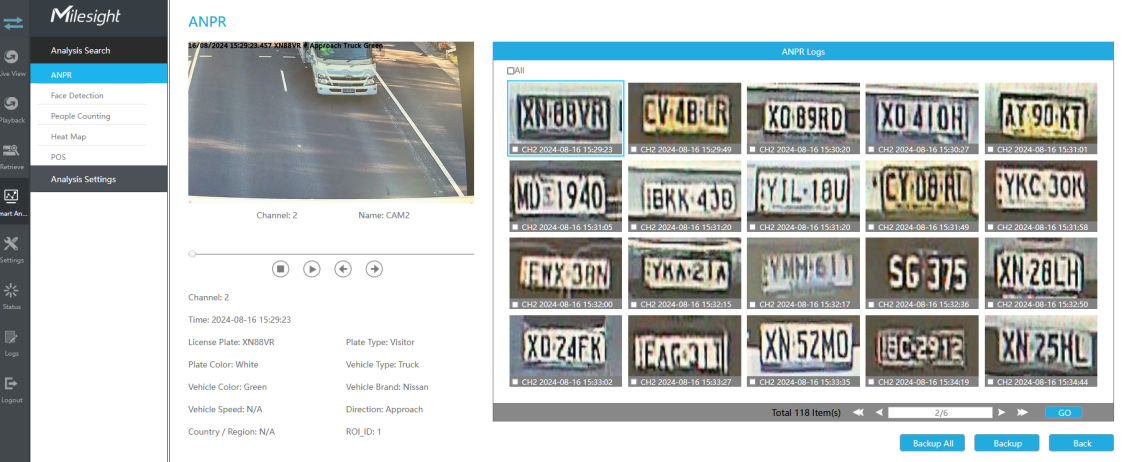Tick checkbox for 15:31:01 plate entry
The width and height of the screenshot is (1129, 462).
[x=991, y=150]
